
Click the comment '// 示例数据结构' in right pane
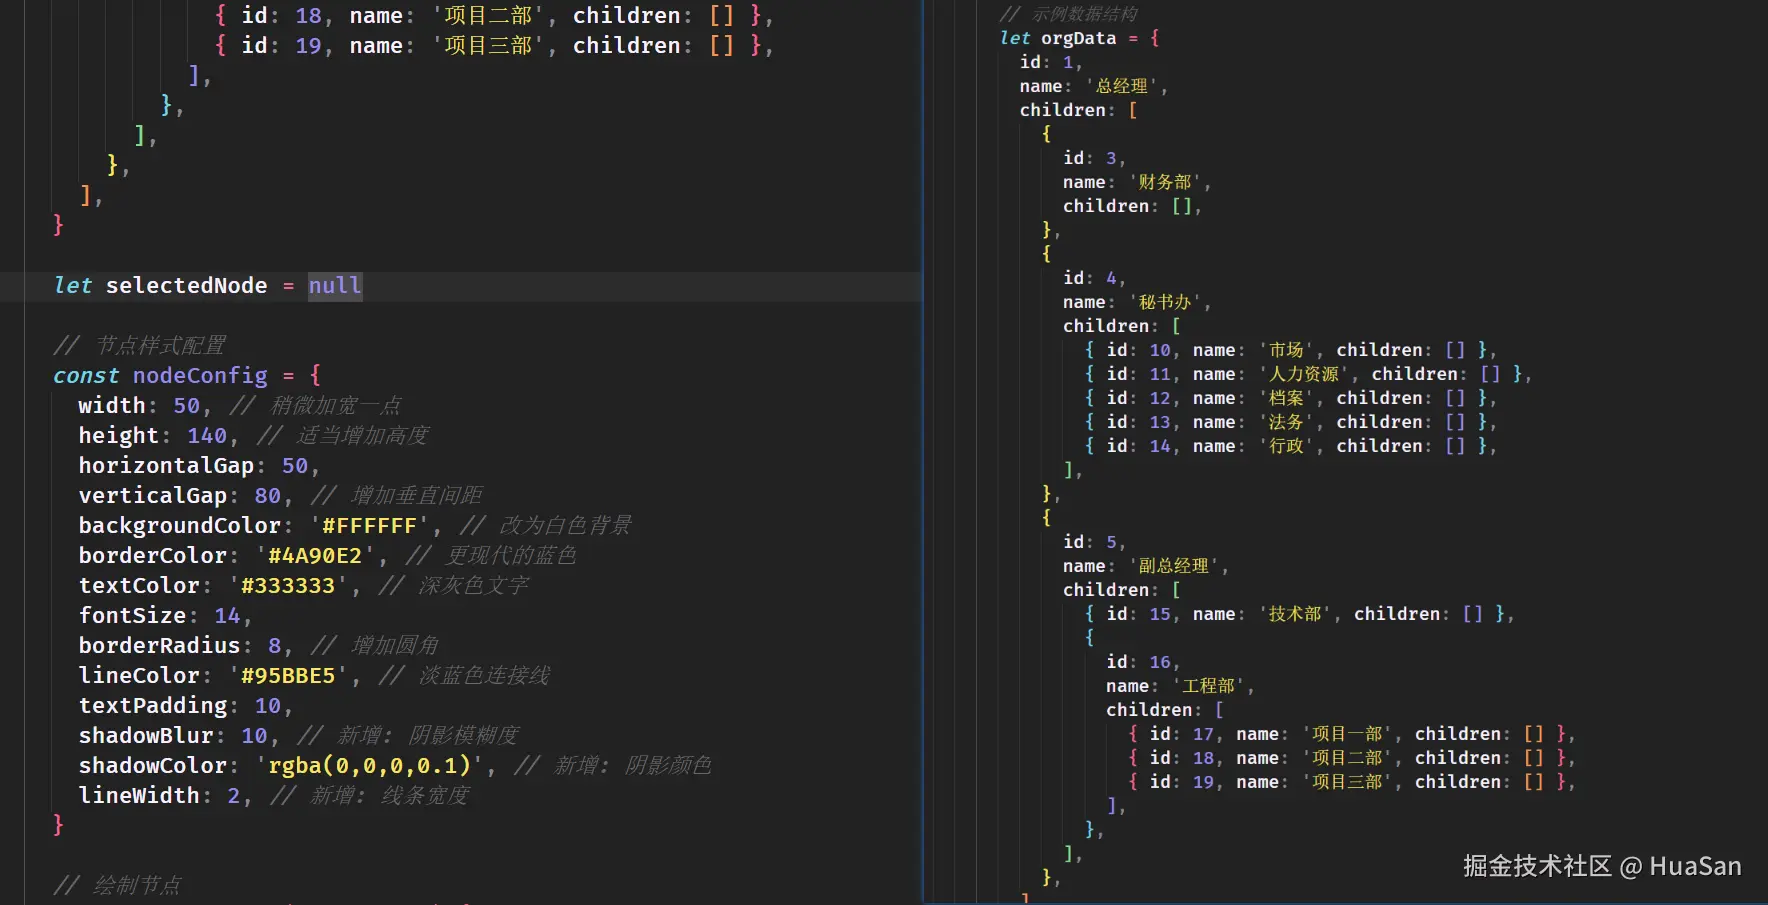(1068, 14)
